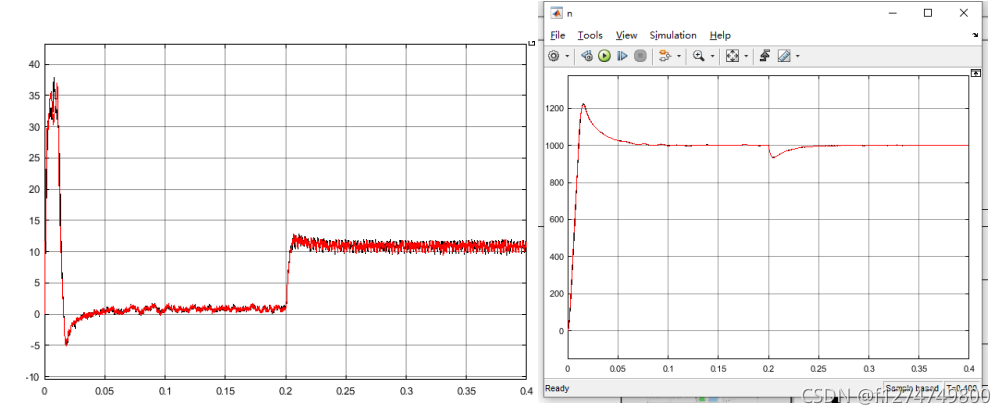
Task: Click the 0.25 x-axis label in scope
Action: (819, 369)
